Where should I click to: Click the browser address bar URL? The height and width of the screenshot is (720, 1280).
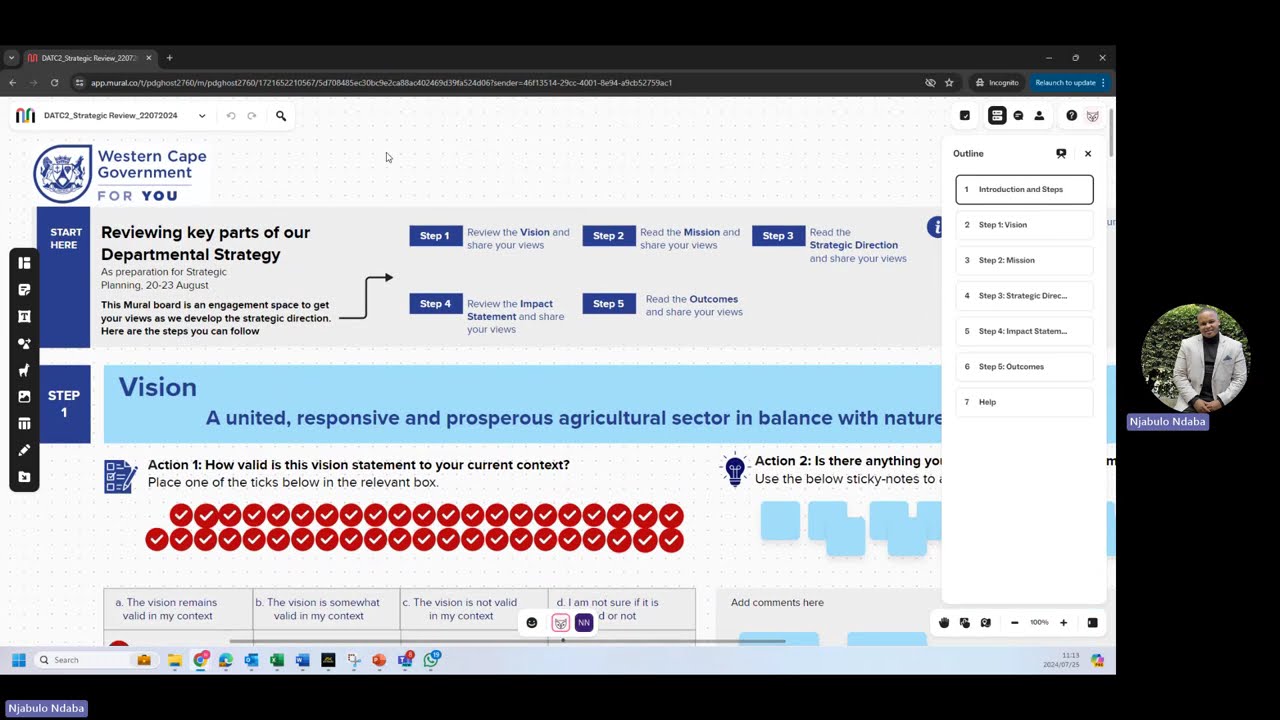381,83
